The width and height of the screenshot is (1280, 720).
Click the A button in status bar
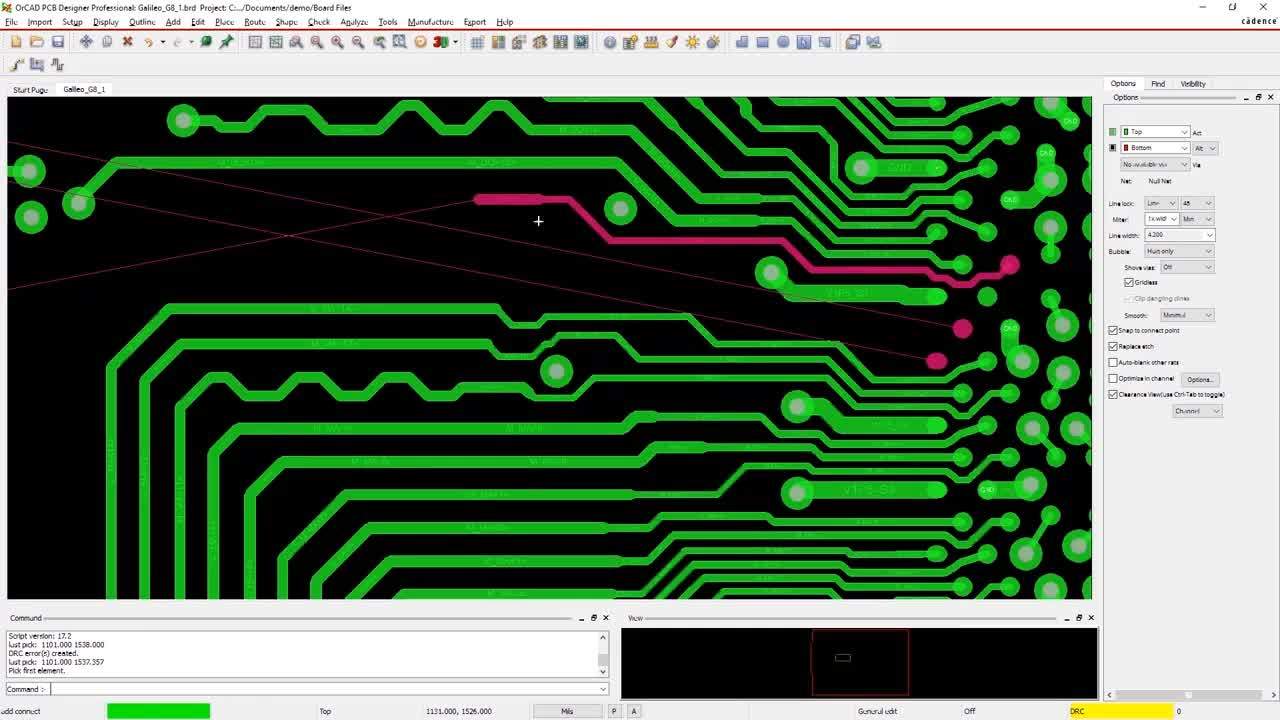(634, 711)
